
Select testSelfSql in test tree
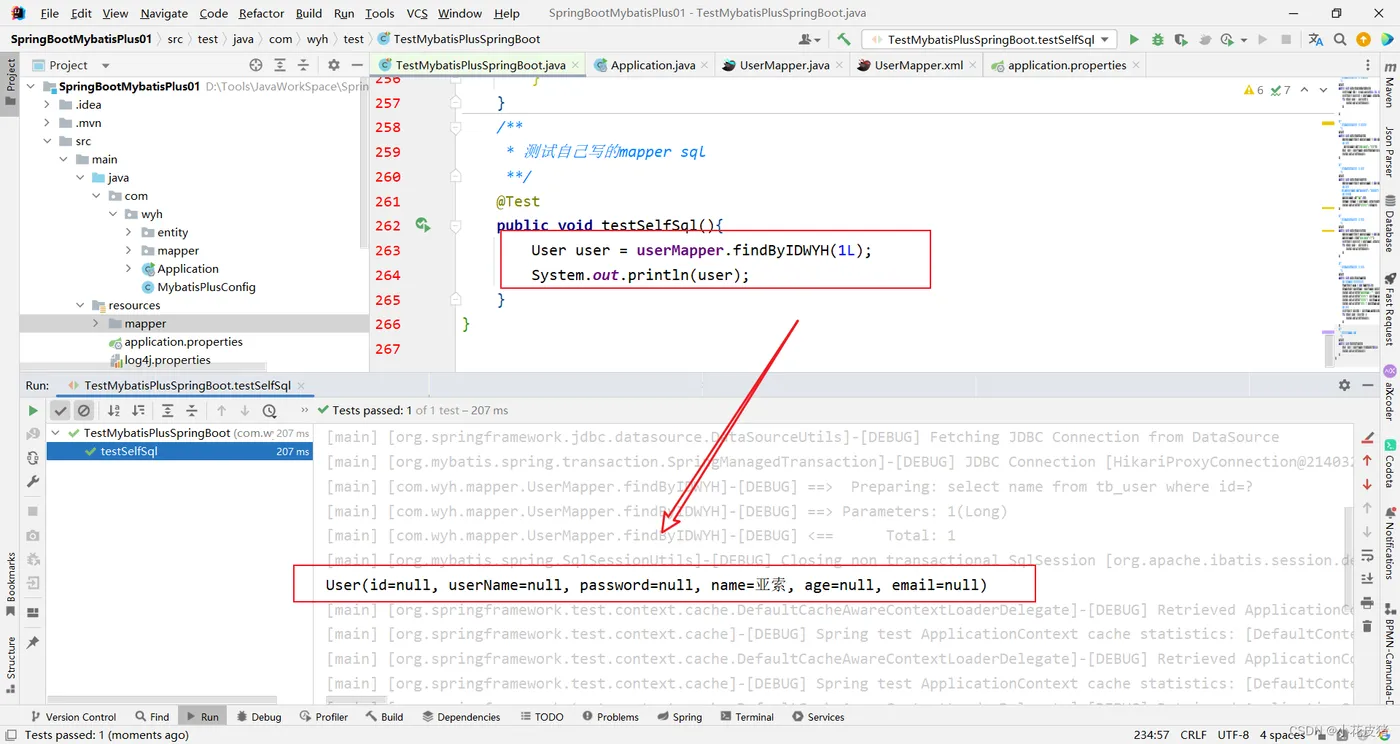(129, 451)
